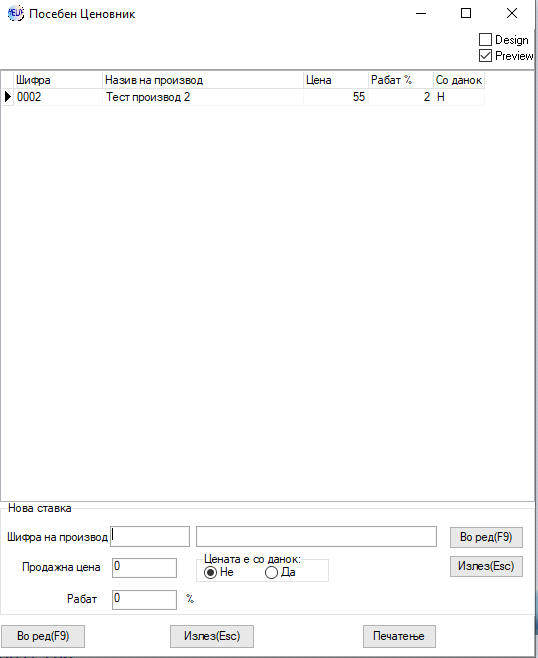Image resolution: width=538 pixels, height=658 pixels.
Task: Select the Тест производ 2 row cell
Action: 203,97
